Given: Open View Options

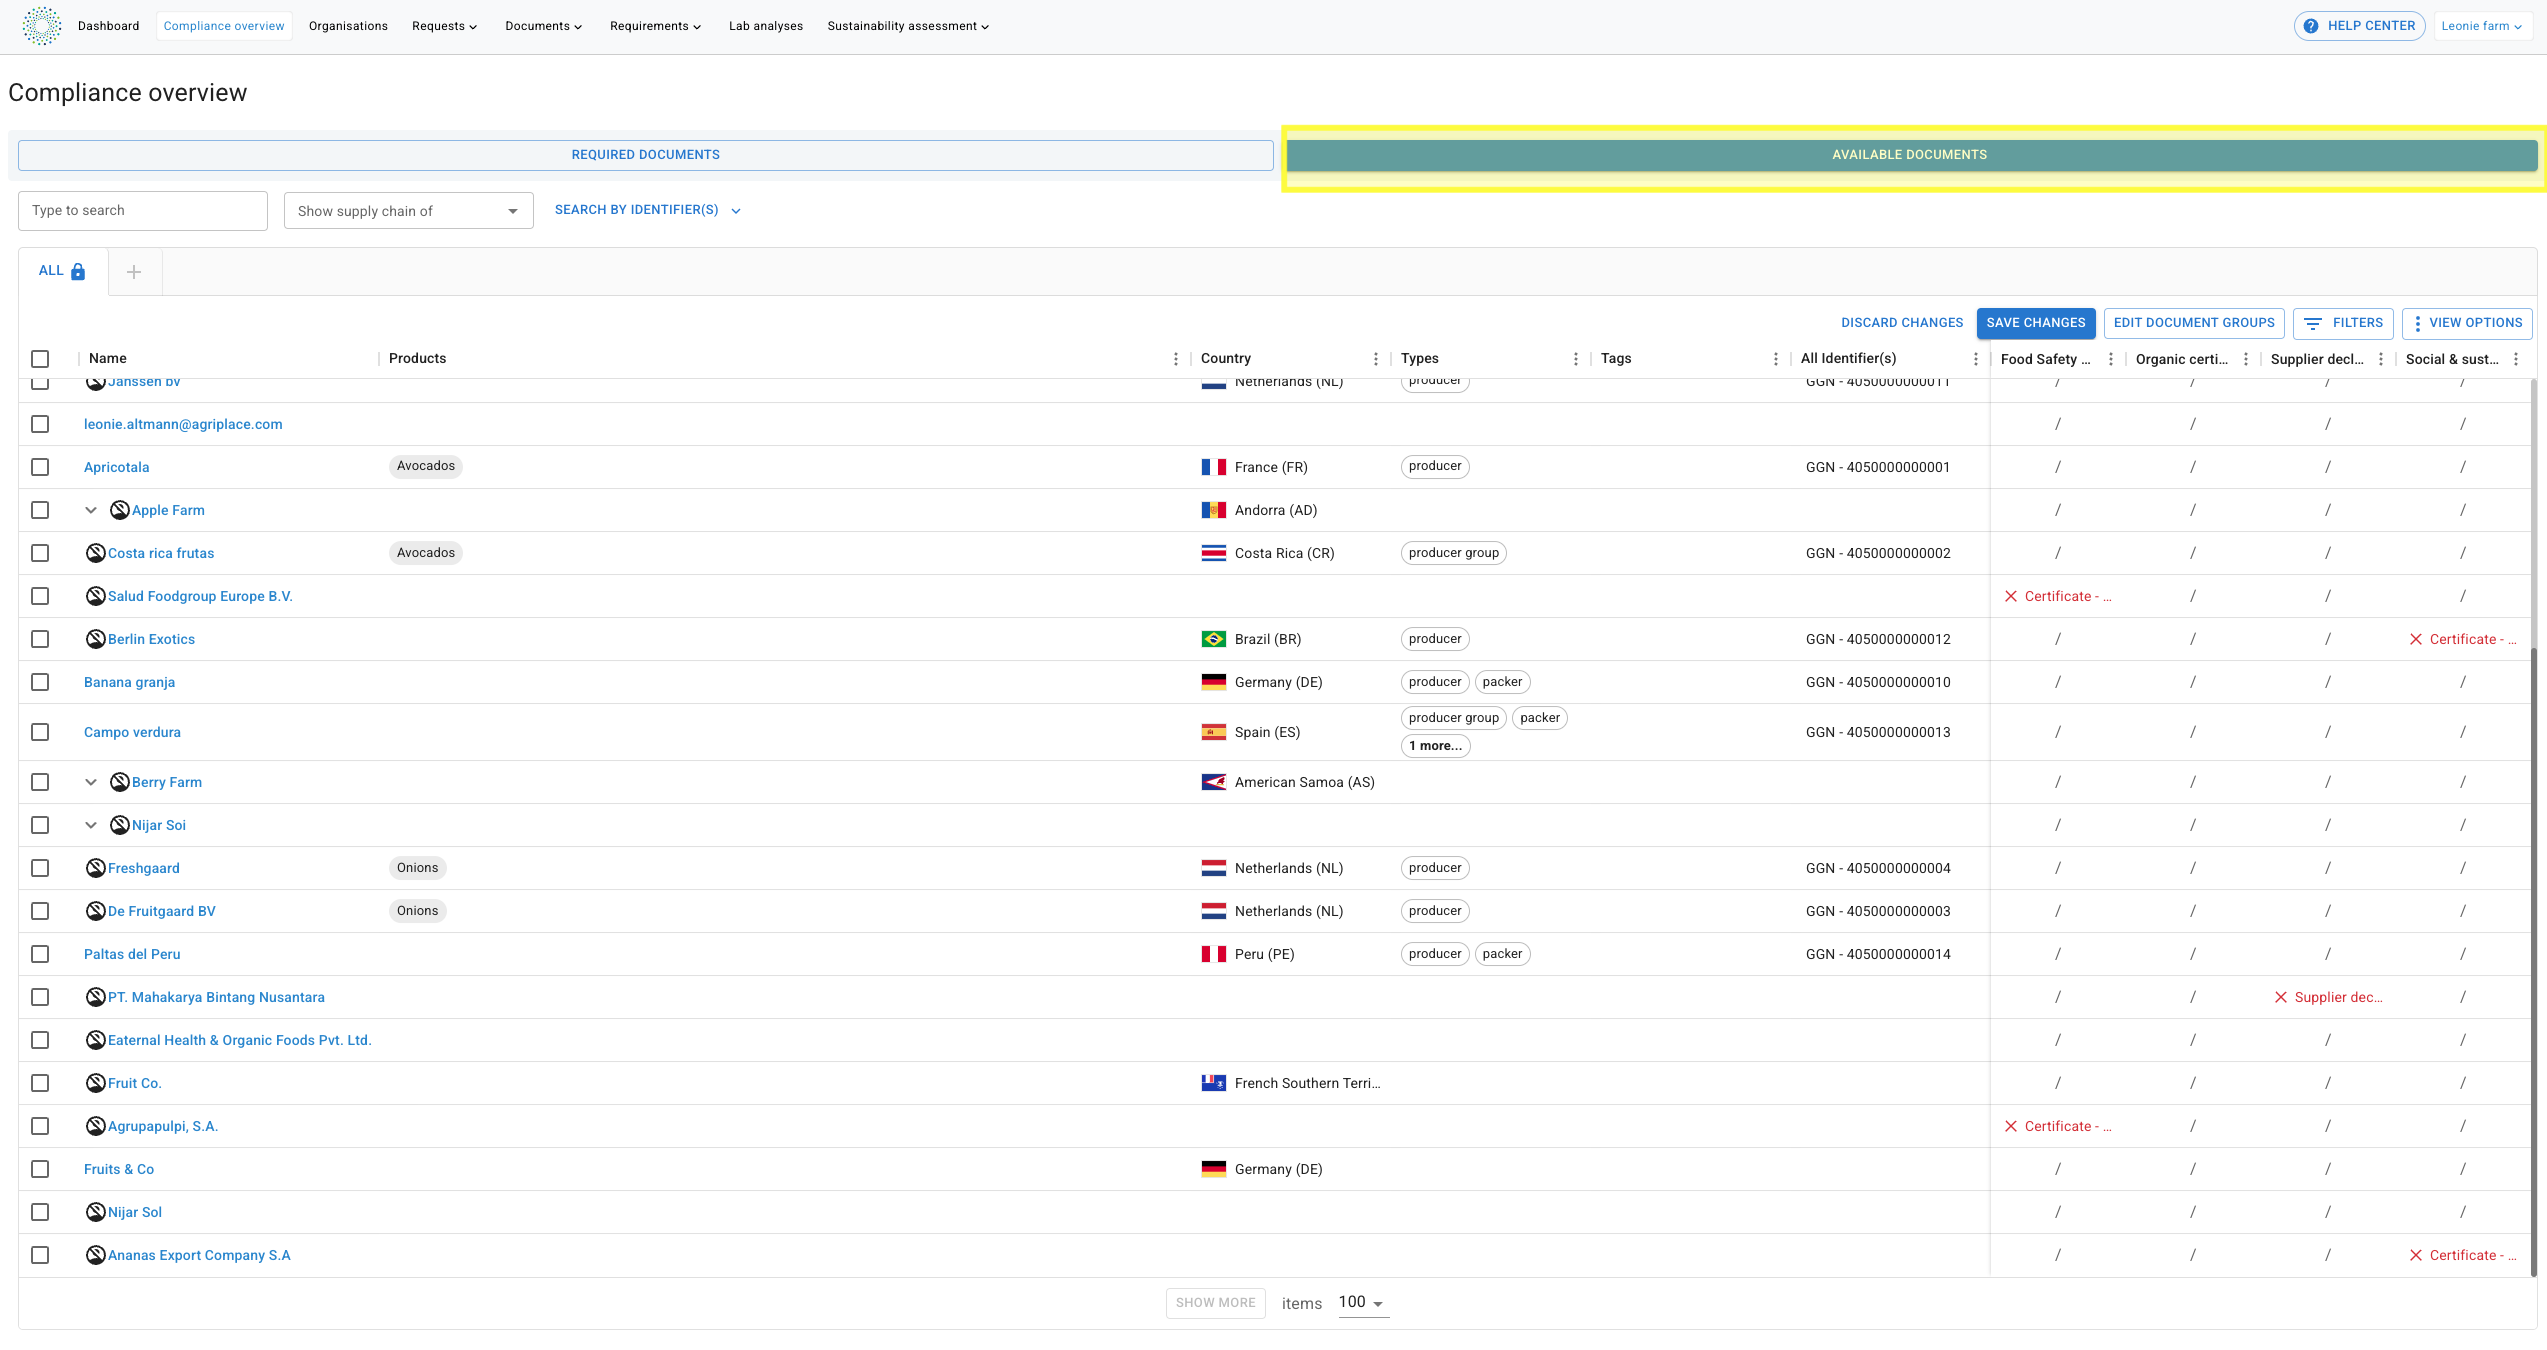Looking at the screenshot, I should pos(2467,323).
